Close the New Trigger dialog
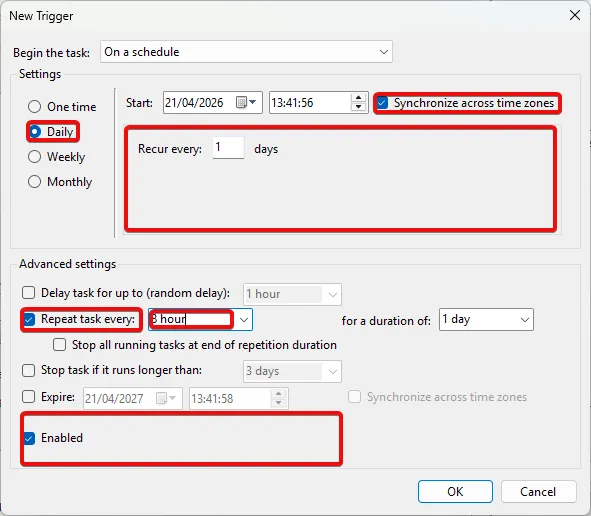The height and width of the screenshot is (516, 591). tap(575, 15)
